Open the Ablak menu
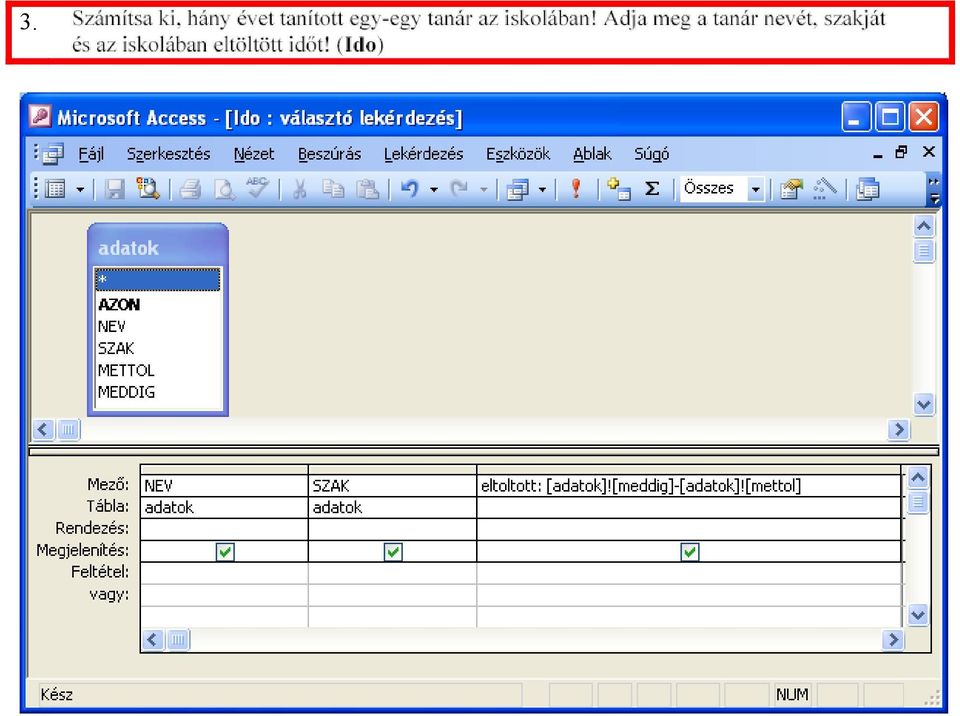The width and height of the screenshot is (960, 716). tap(592, 154)
